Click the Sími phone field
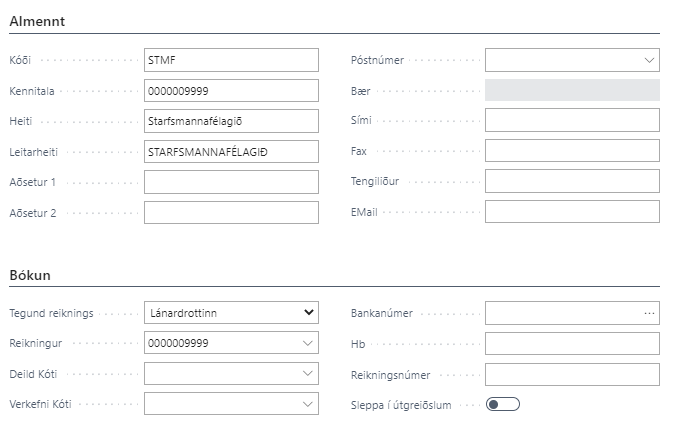 point(572,121)
